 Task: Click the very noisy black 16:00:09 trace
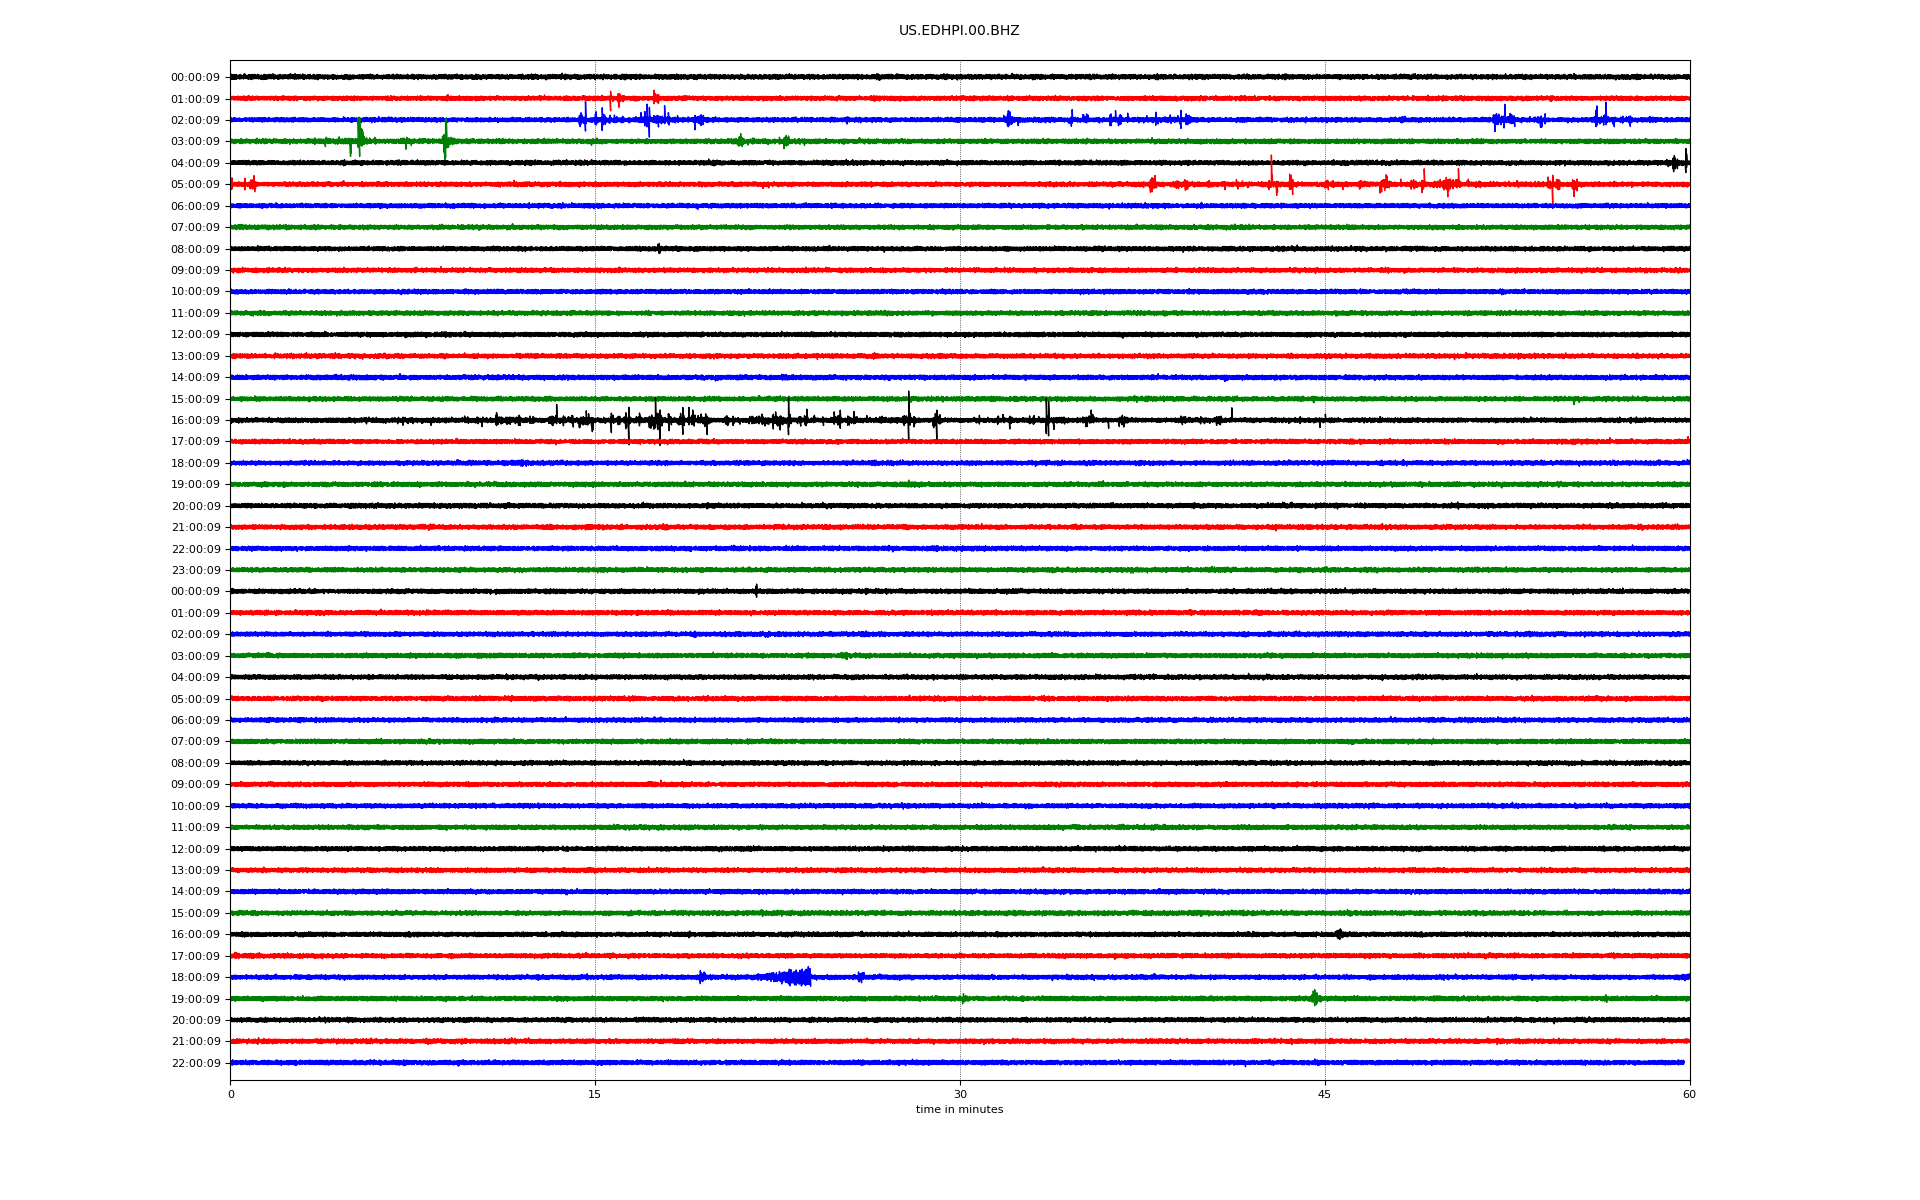click(x=660, y=420)
